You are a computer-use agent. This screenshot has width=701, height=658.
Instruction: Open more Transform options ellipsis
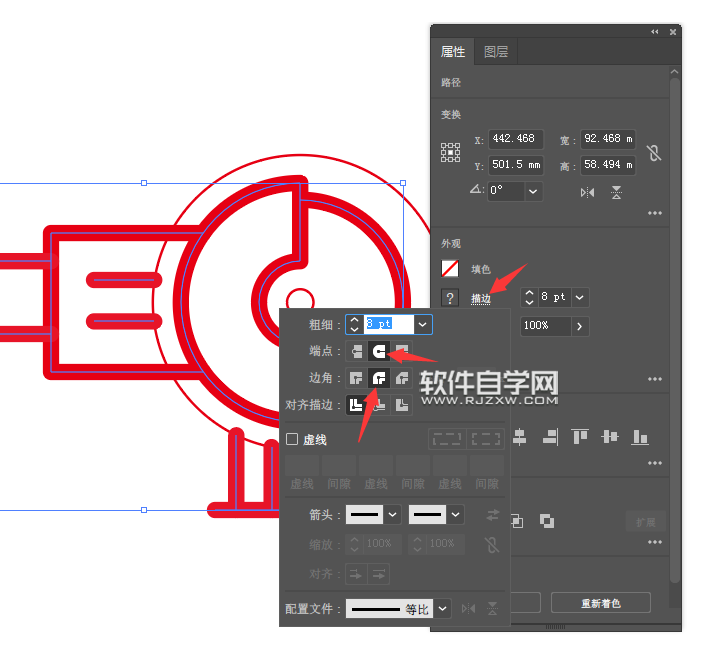[655, 213]
